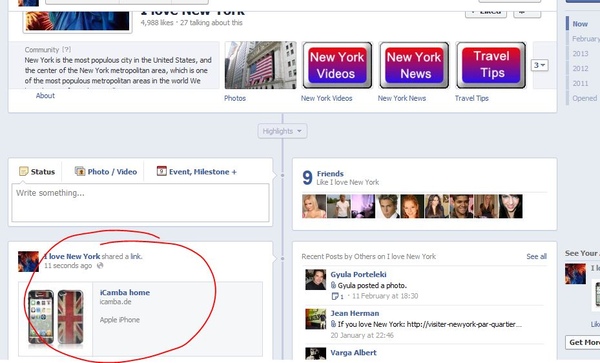Jump to Opened in the timeline

click(x=585, y=98)
